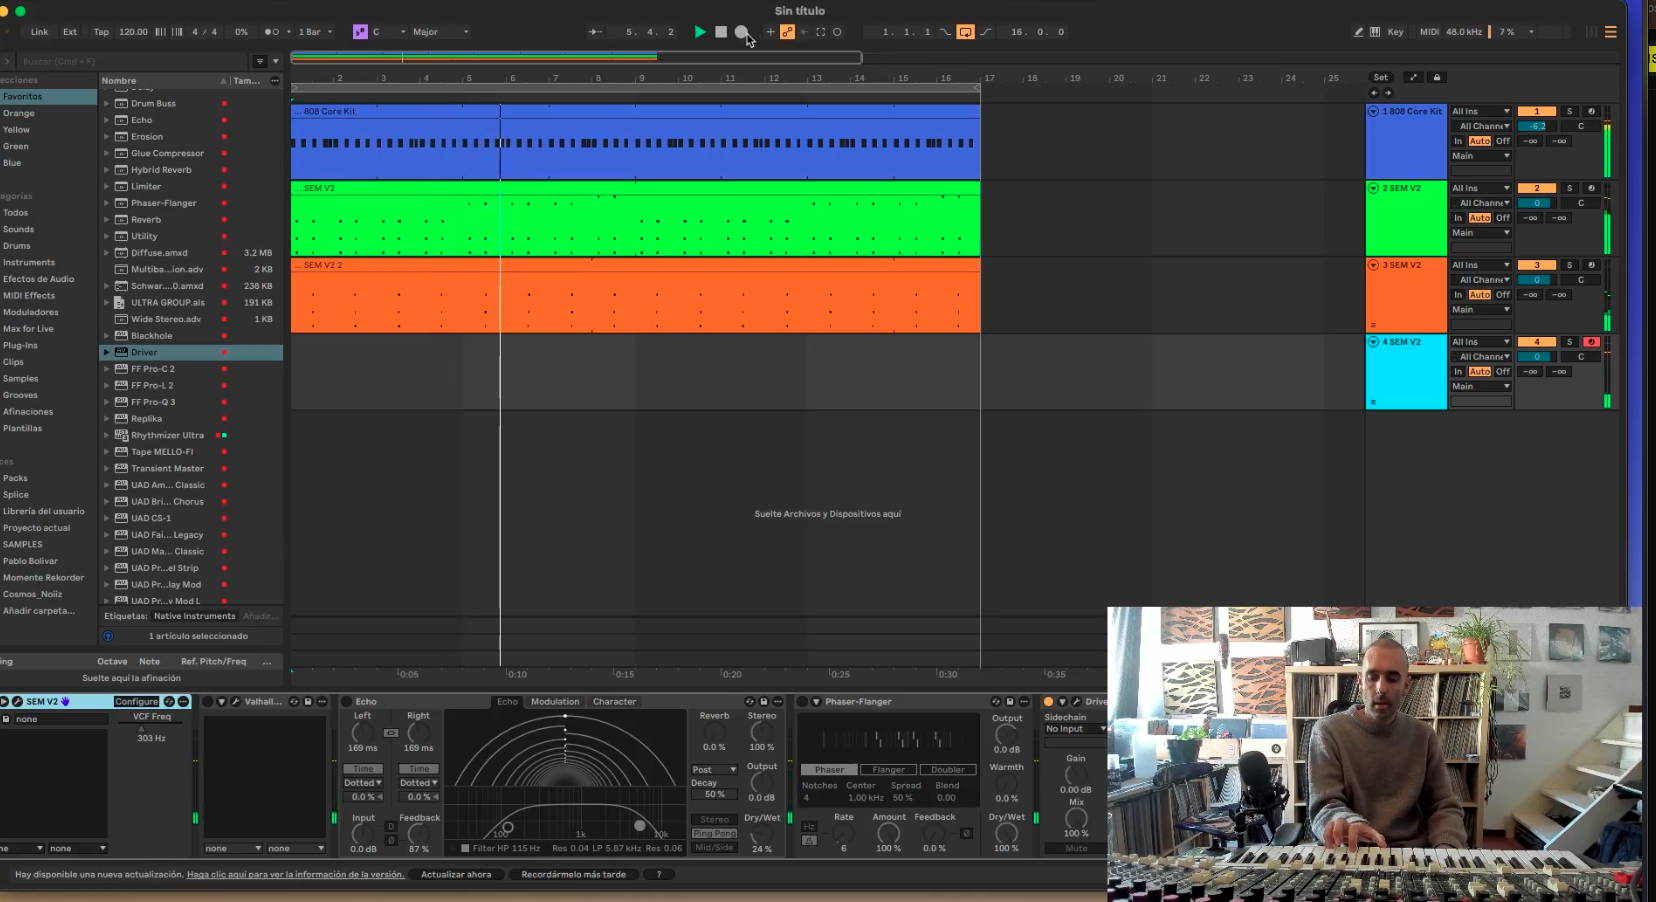Disarm recording on track 4 SEM V2
This screenshot has height=902, width=1656.
point(1591,342)
